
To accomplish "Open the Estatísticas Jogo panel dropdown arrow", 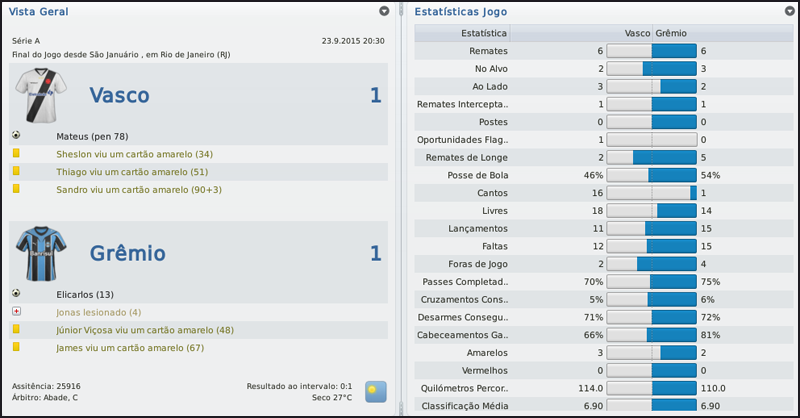I will coord(789,11).
